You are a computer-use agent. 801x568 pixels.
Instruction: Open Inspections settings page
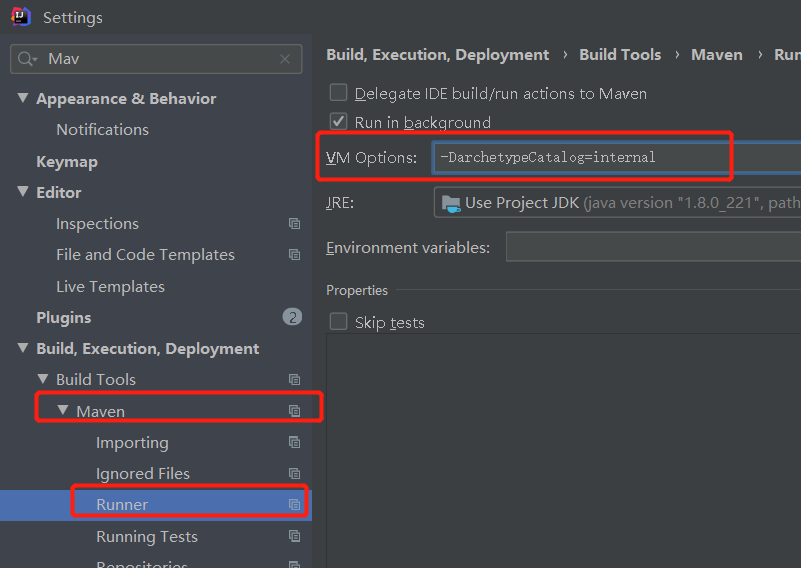pyautogui.click(x=97, y=224)
